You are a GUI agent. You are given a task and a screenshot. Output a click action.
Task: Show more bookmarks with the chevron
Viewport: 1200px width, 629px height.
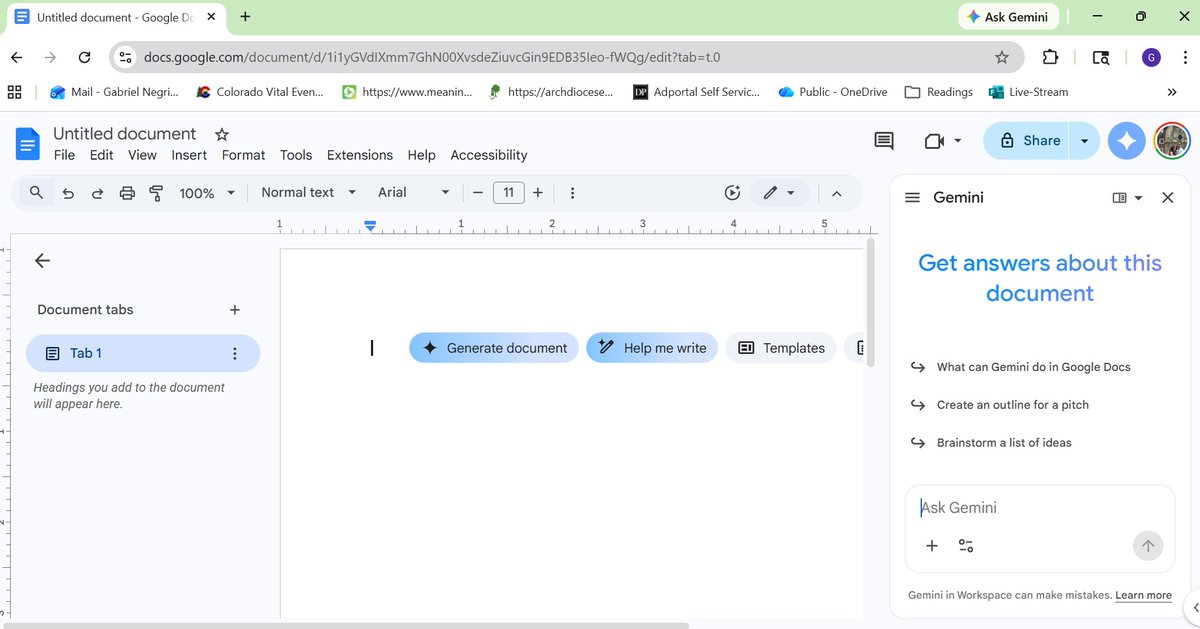pyautogui.click(x=1172, y=92)
